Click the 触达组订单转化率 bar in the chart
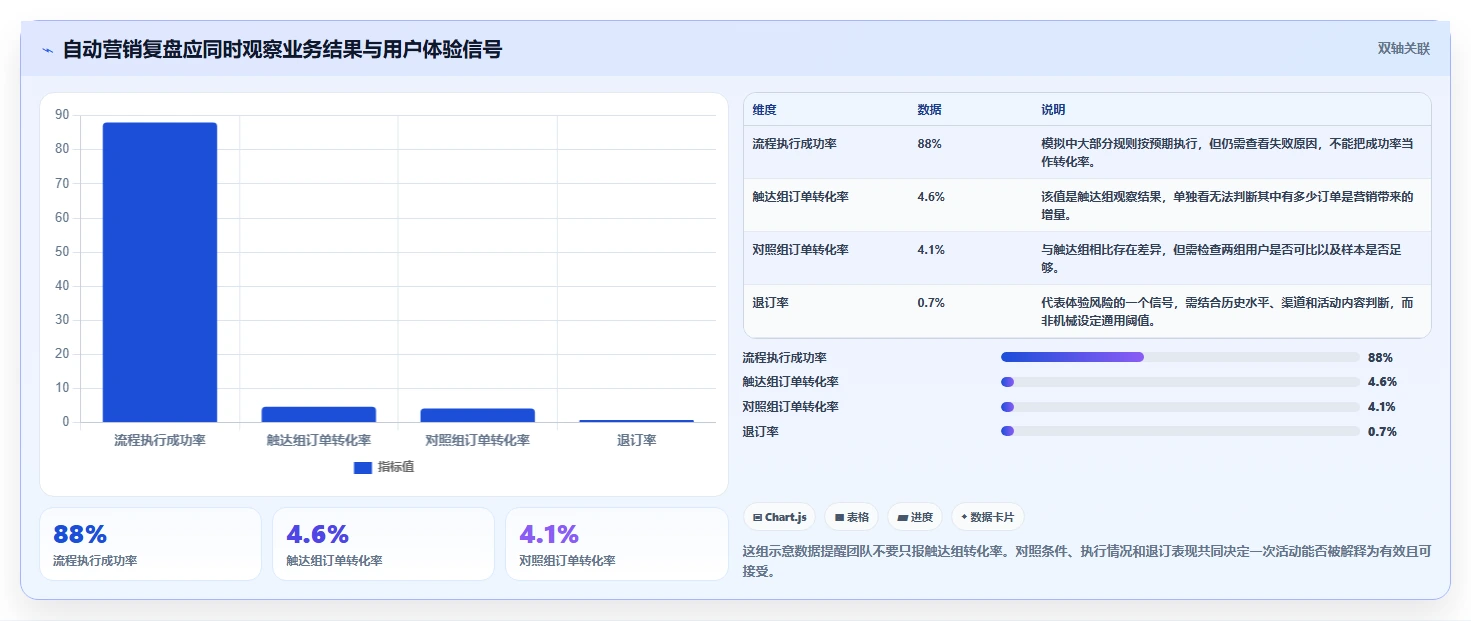 click(x=319, y=414)
